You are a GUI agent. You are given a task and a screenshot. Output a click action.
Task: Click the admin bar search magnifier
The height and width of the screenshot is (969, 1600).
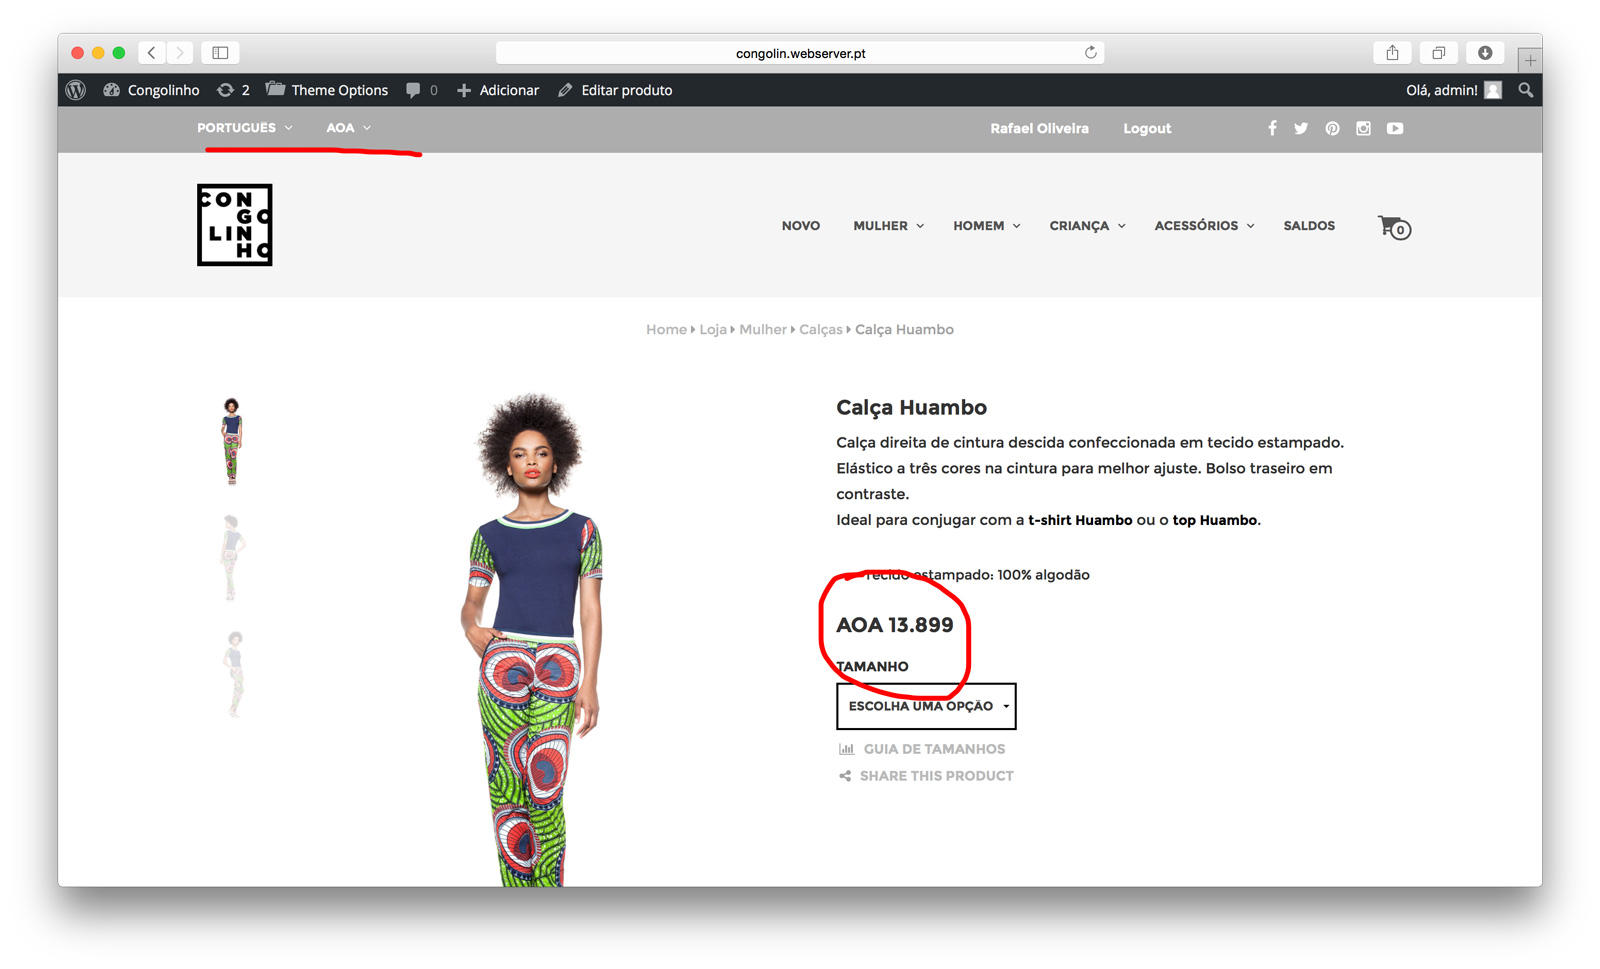[x=1525, y=90]
